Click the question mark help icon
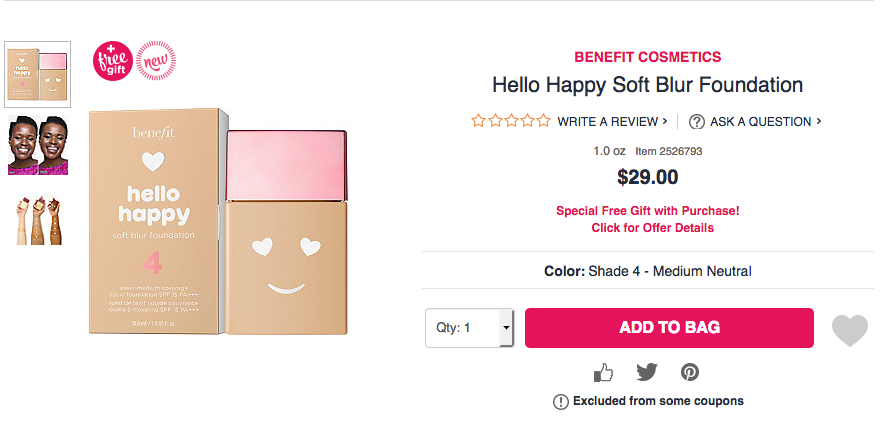 tap(697, 122)
